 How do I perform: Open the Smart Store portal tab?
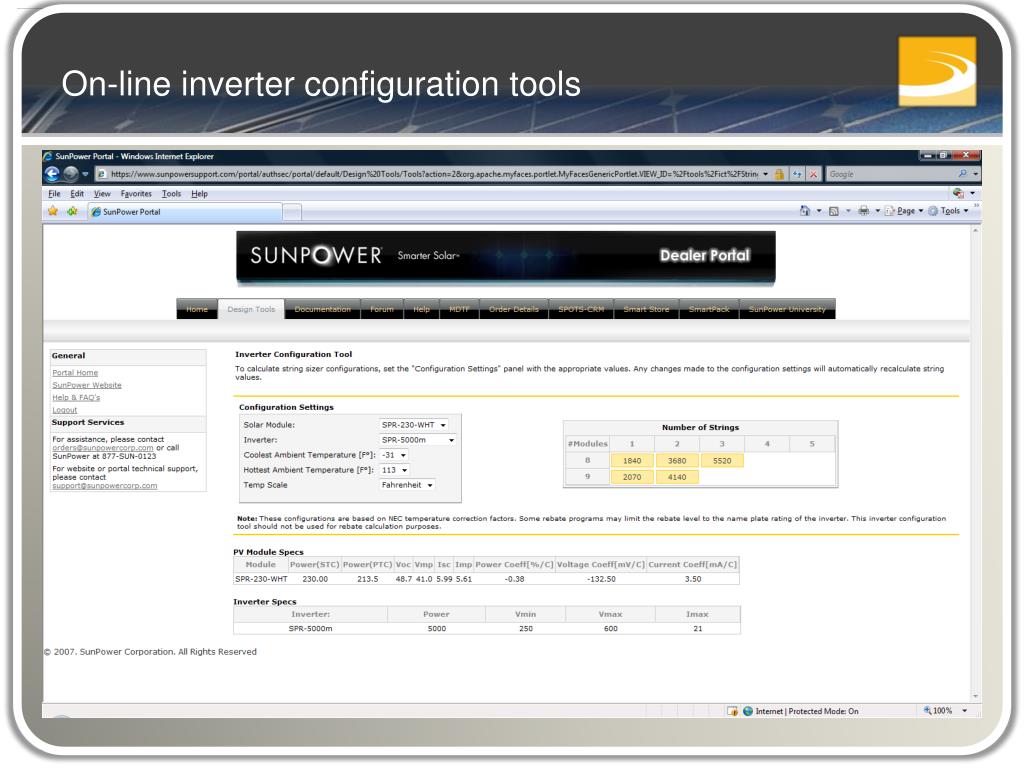pos(647,309)
